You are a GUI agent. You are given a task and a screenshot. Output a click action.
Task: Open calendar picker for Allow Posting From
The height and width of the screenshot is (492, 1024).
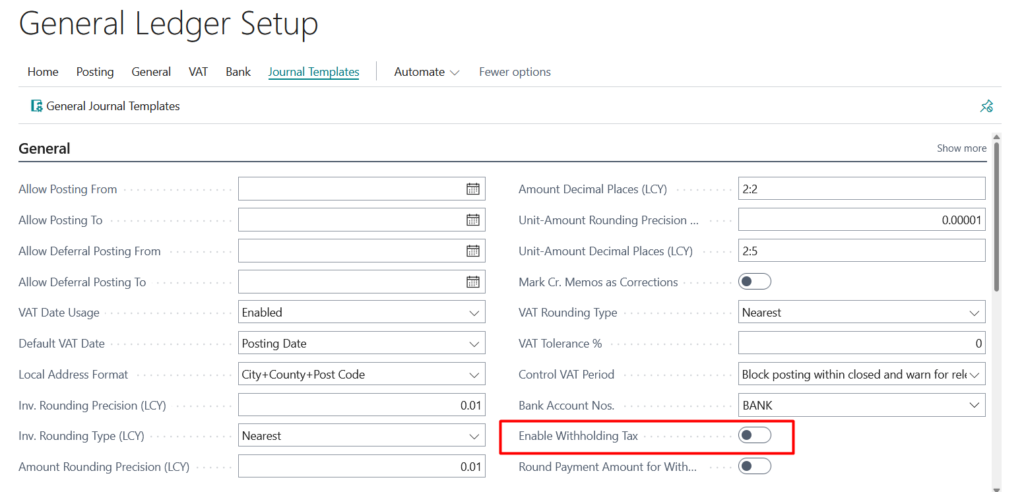473,189
